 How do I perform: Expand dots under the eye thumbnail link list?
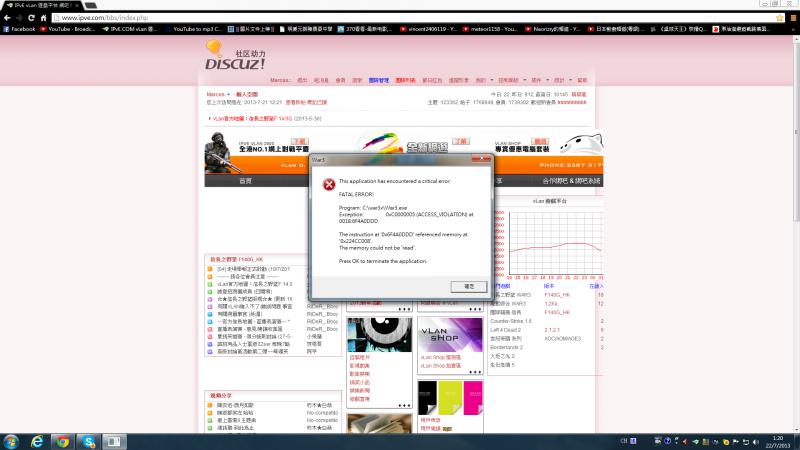(404, 406)
